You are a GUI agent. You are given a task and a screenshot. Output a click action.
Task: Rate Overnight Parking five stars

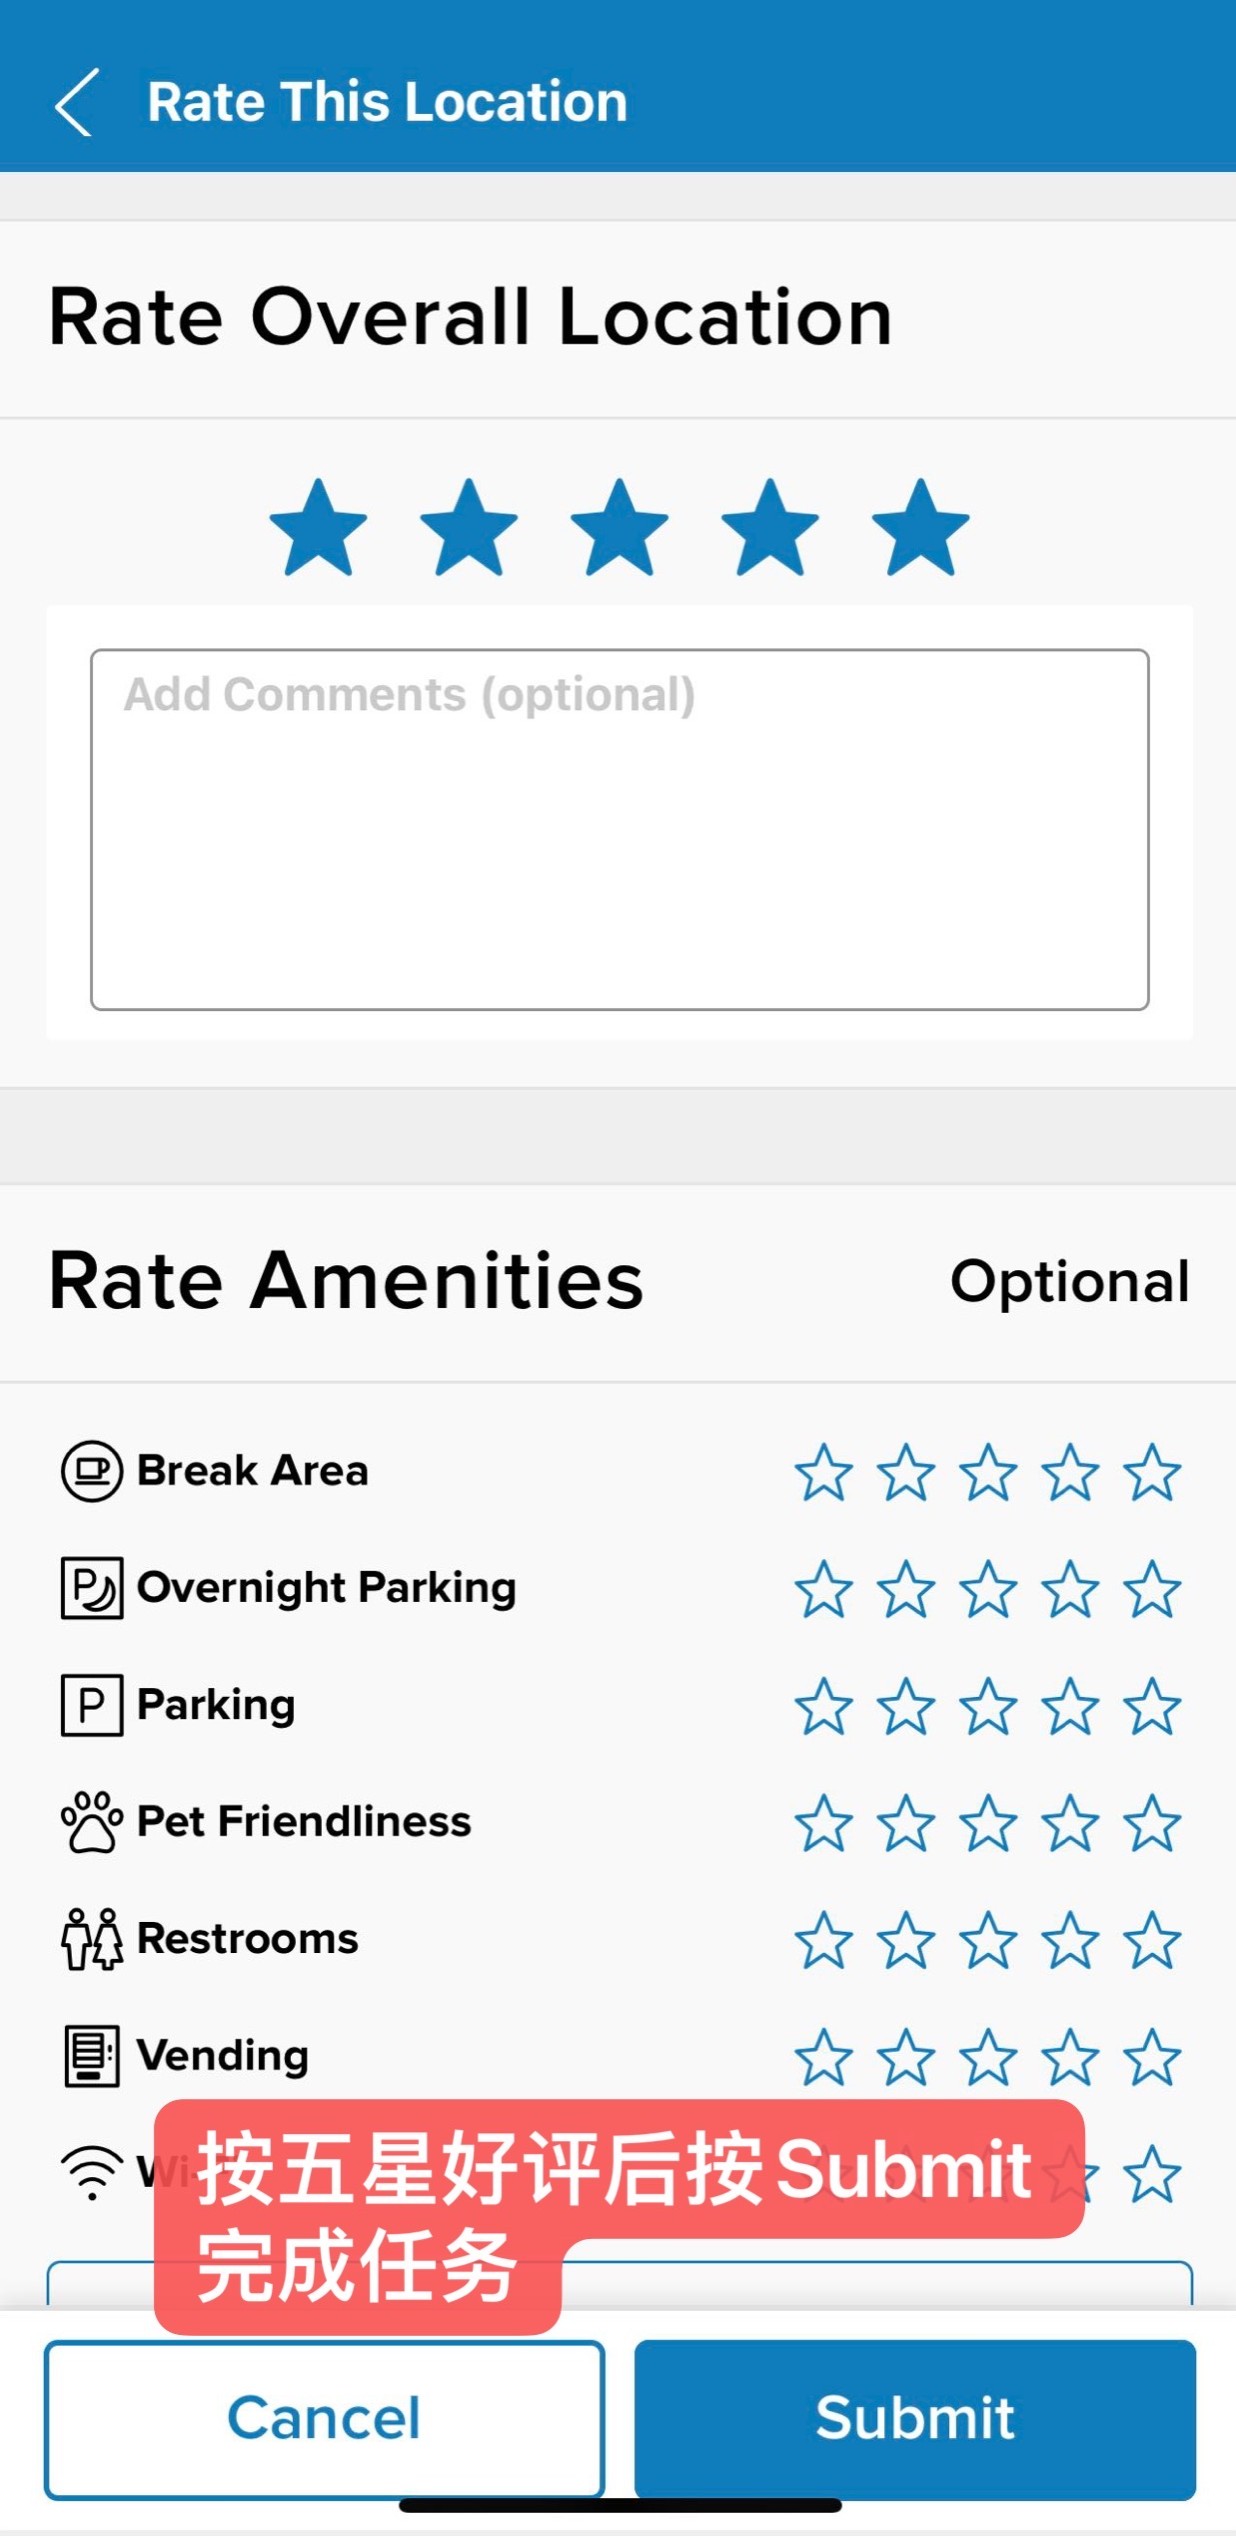(x=1152, y=1589)
